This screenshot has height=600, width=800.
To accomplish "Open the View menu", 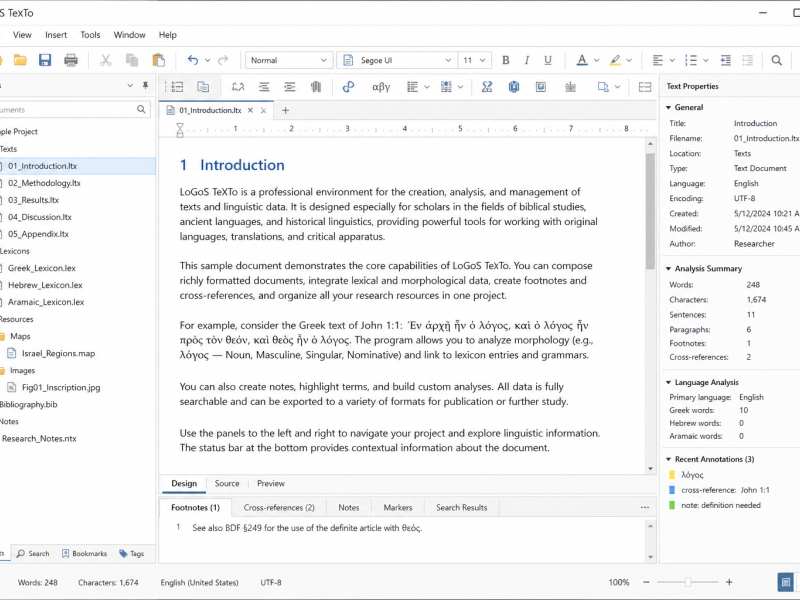I will 22,35.
